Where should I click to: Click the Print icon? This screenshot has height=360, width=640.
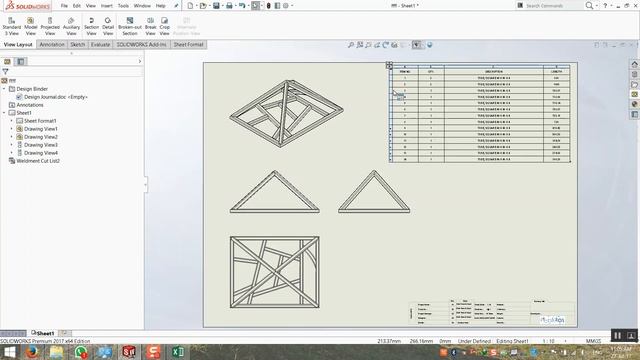229,6
